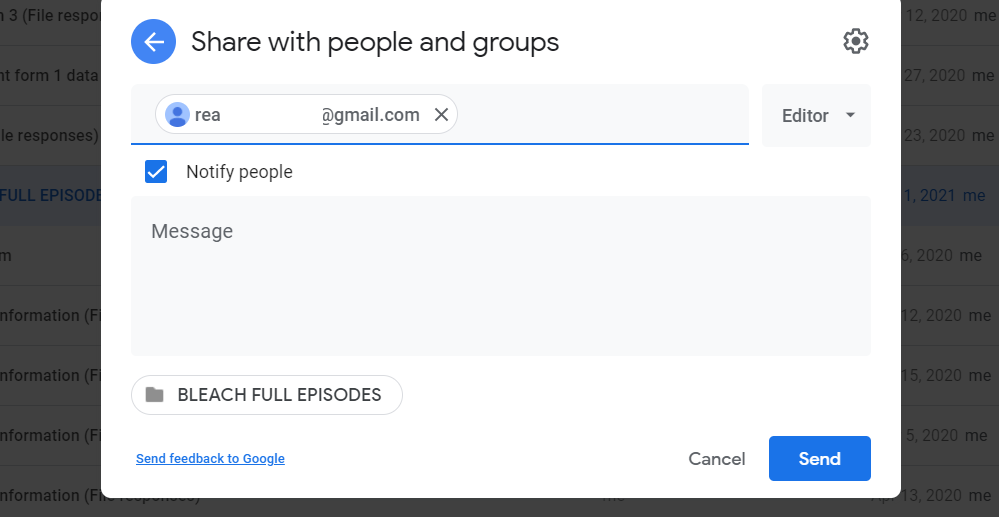Click the Notify people label text
Image resolution: width=999 pixels, height=517 pixels.
239,172
